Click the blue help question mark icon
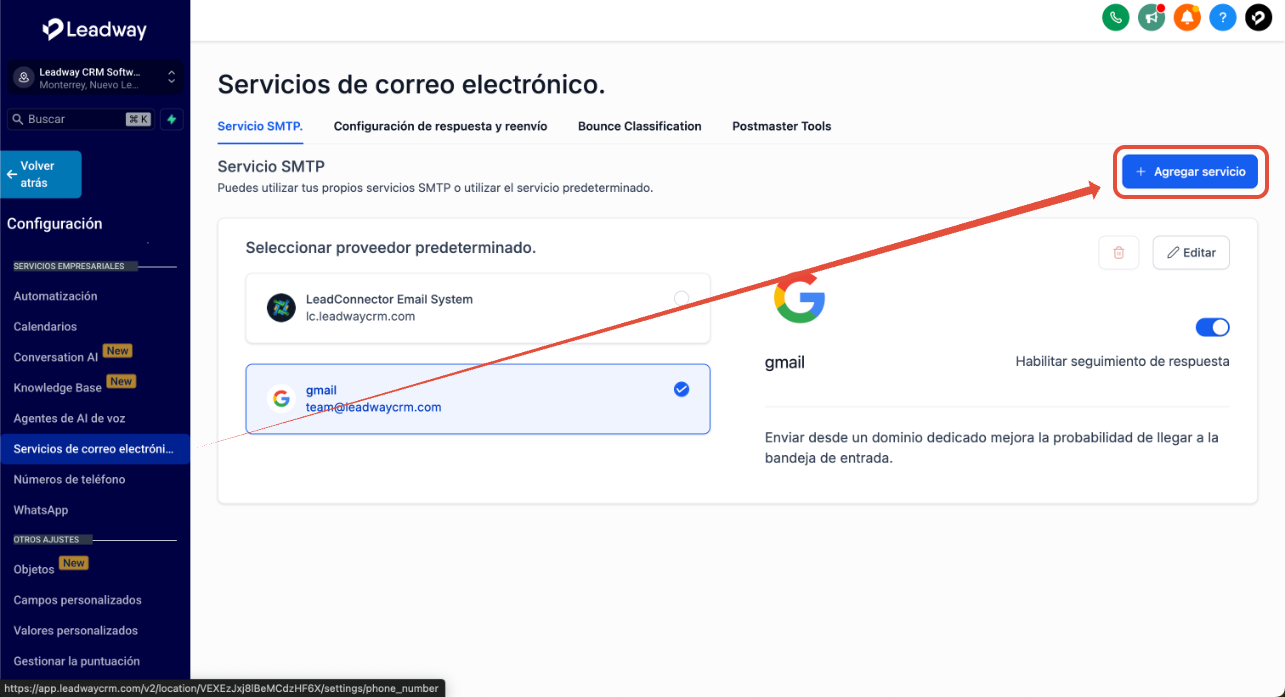1285x697 pixels. [1222, 17]
